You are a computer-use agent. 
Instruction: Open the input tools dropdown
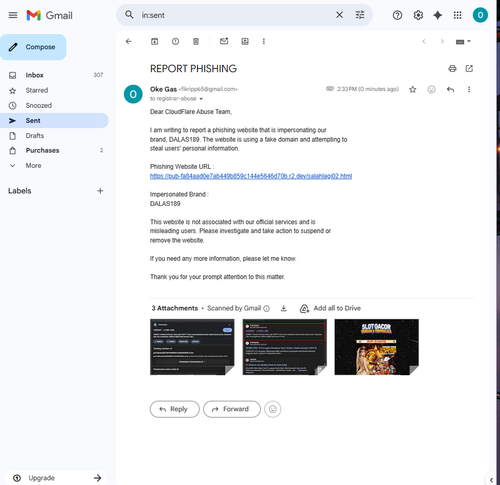463,42
